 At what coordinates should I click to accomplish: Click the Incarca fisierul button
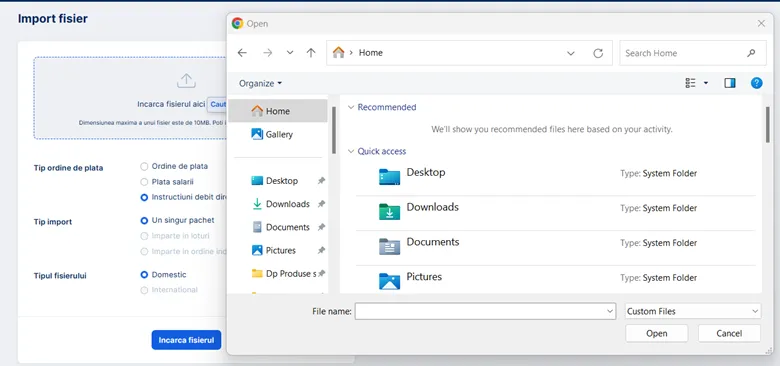187,340
